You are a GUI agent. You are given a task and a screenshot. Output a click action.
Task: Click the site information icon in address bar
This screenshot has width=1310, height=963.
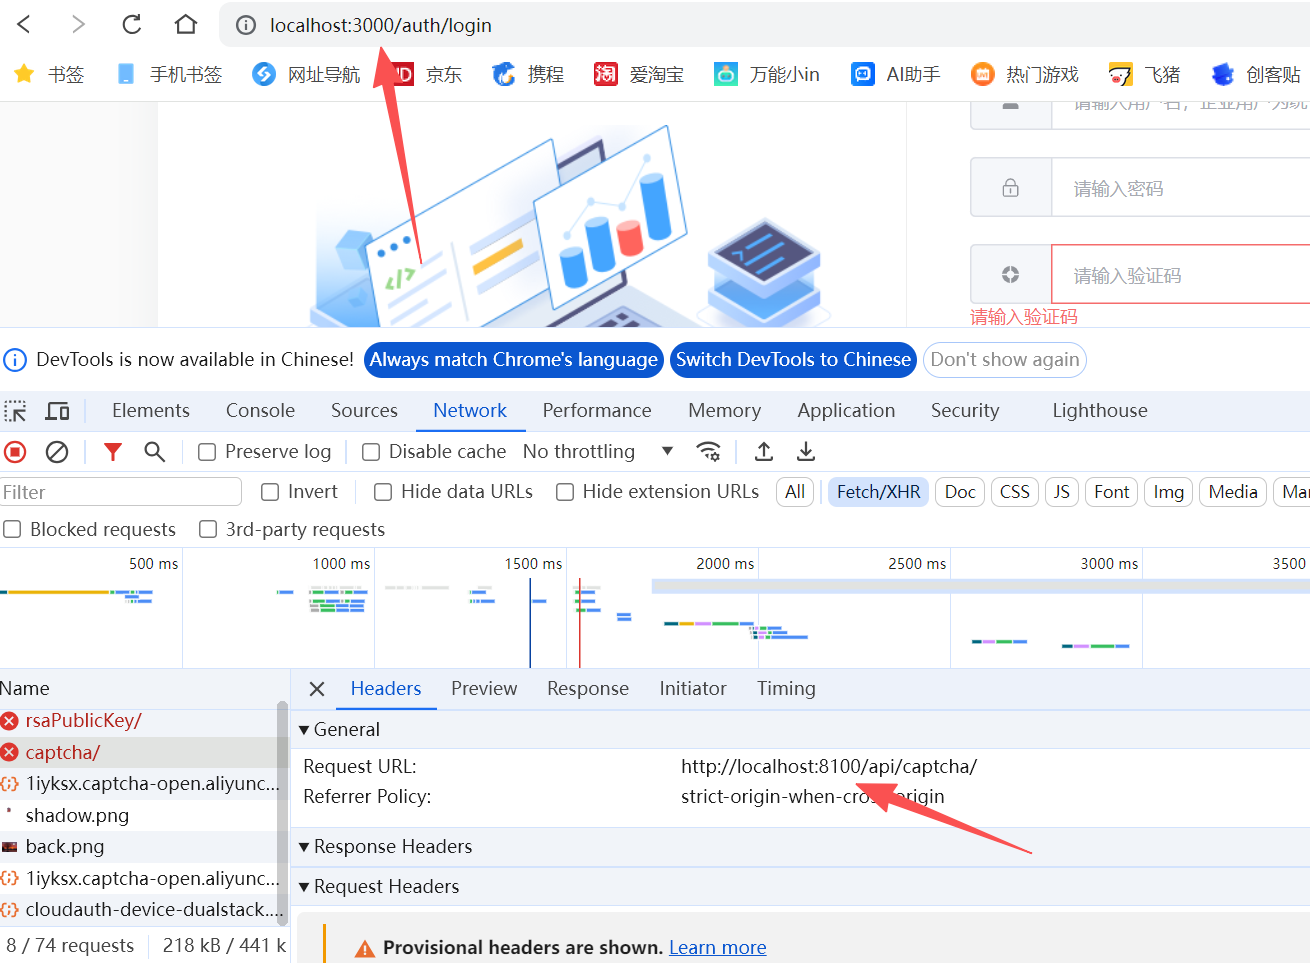(x=245, y=25)
